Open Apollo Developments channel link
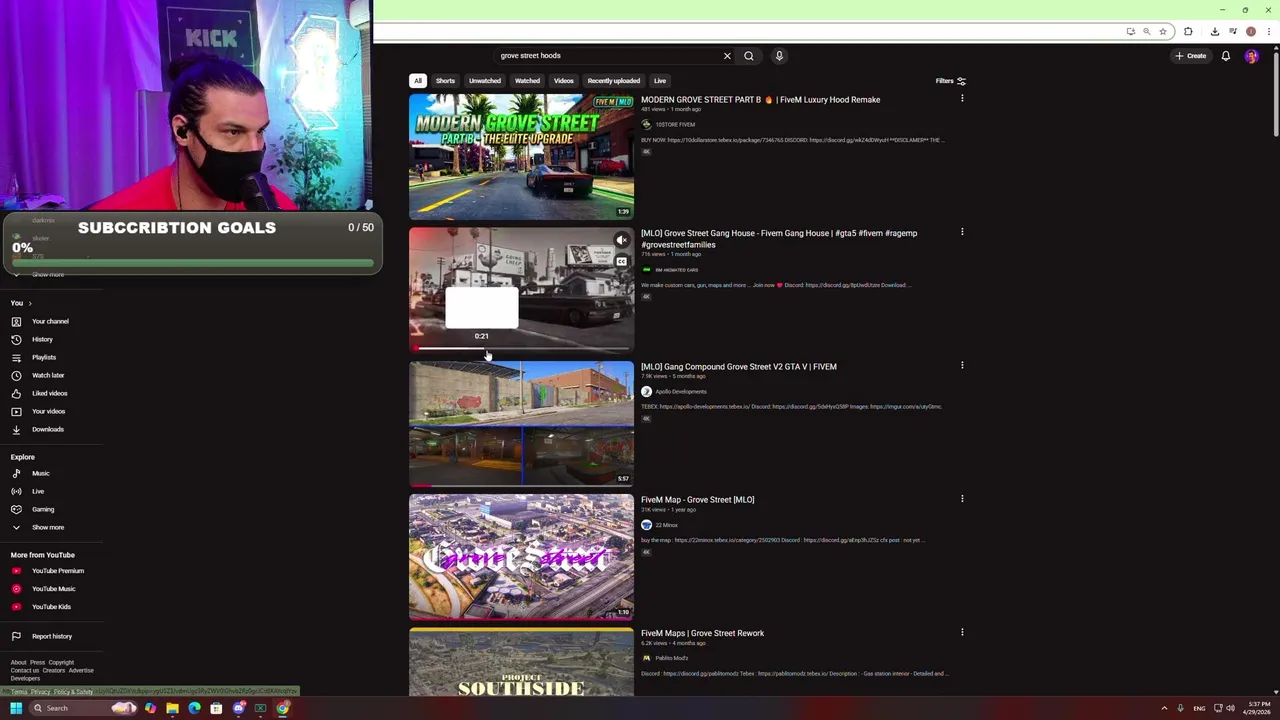 tap(681, 391)
